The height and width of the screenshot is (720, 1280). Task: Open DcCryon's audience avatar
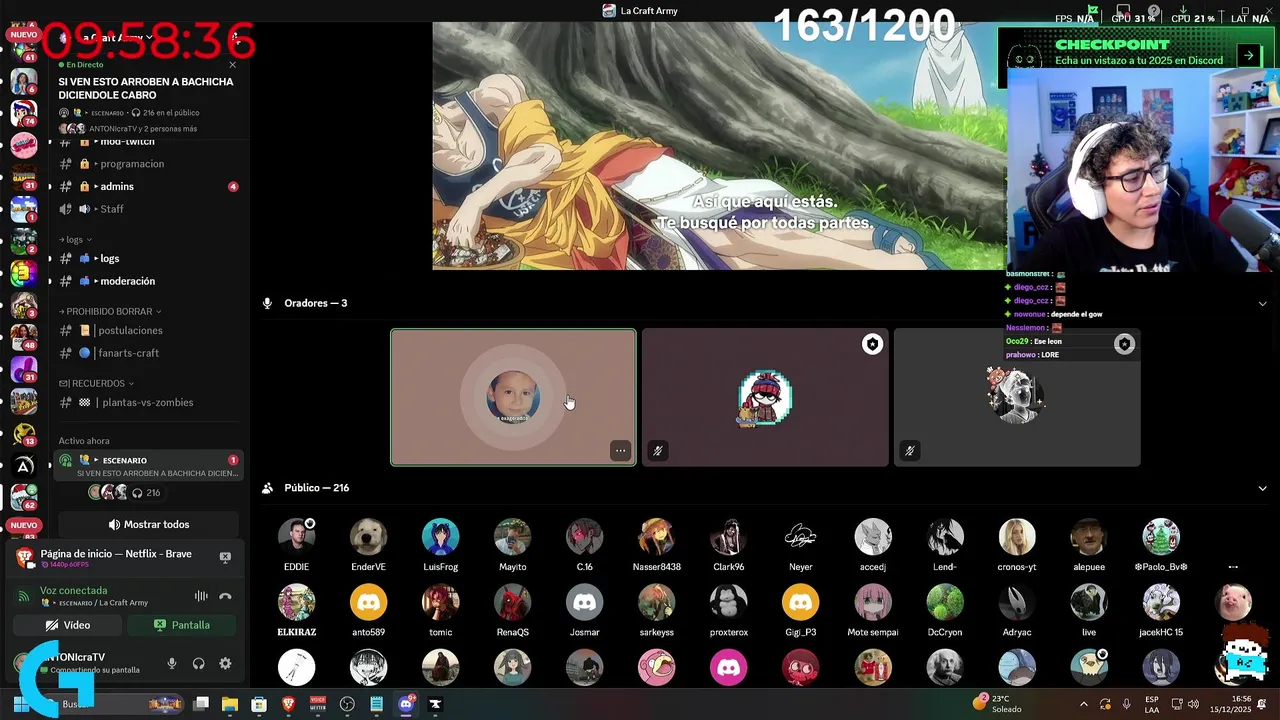coord(945,603)
